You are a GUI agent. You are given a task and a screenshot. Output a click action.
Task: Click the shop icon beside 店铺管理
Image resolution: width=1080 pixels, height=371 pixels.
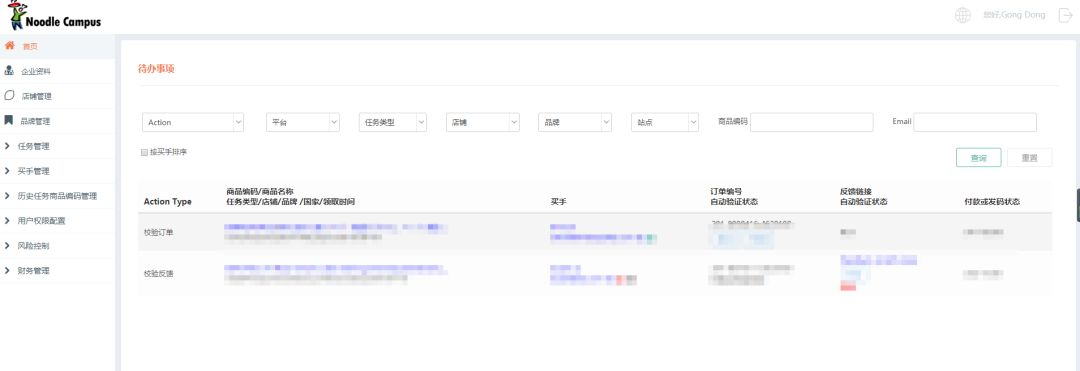tap(9, 96)
